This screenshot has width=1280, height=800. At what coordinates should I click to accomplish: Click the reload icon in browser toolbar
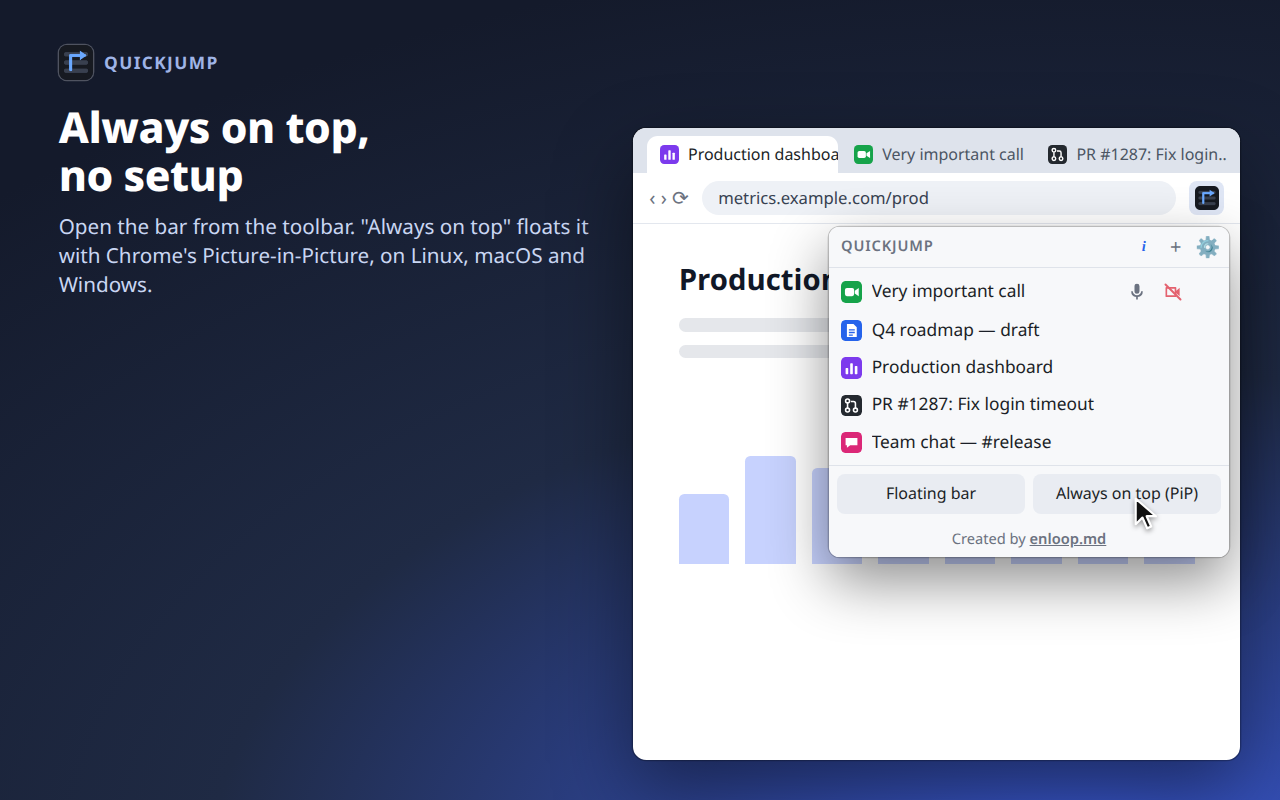pyautogui.click(x=680, y=198)
